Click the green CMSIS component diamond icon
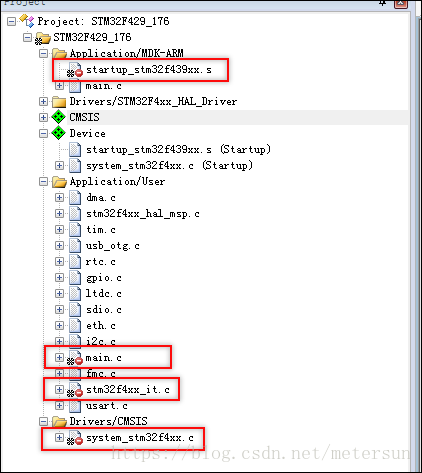This screenshot has height=473, width=422. (58, 117)
